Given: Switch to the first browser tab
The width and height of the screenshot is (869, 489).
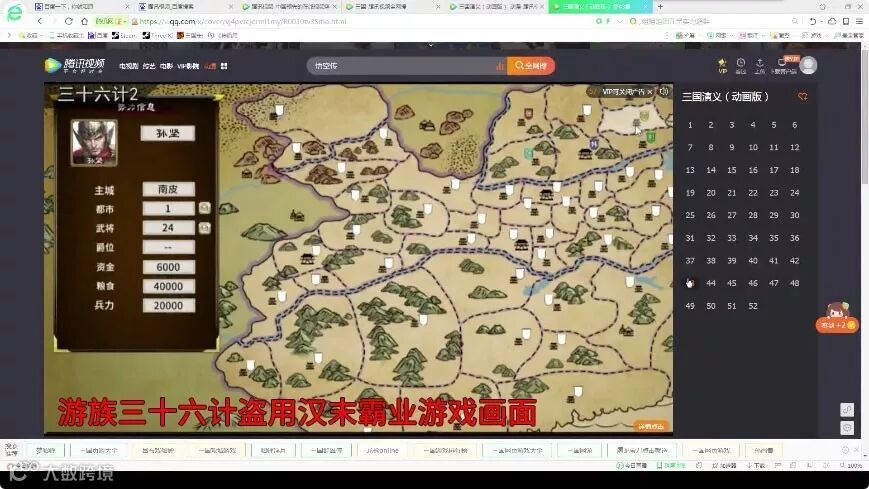Looking at the screenshot, I should (80, 7).
